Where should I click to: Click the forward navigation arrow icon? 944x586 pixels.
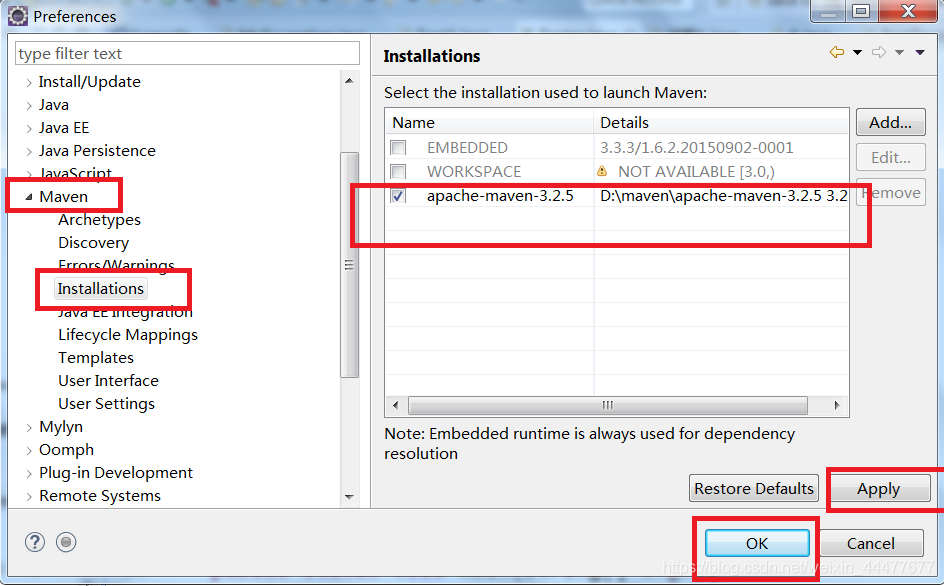tap(879, 52)
